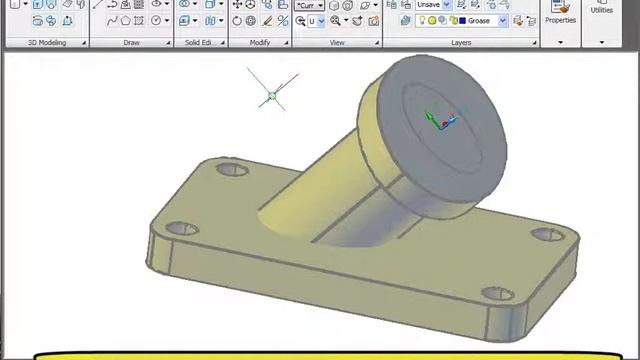Image resolution: width=640 pixels, height=360 pixels.
Task: Open the Properties panel button
Action: tap(560, 12)
